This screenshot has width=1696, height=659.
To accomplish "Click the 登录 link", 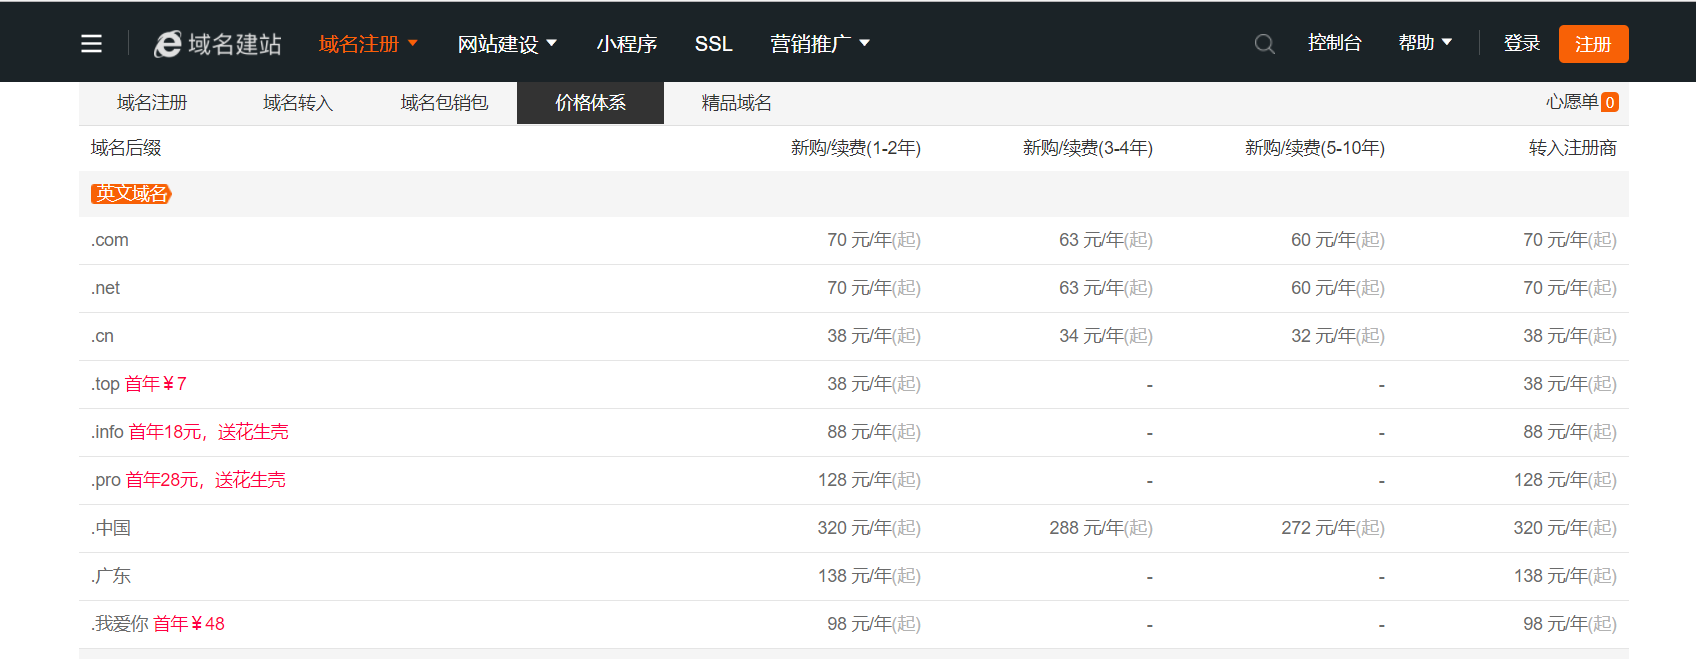I will [1522, 43].
